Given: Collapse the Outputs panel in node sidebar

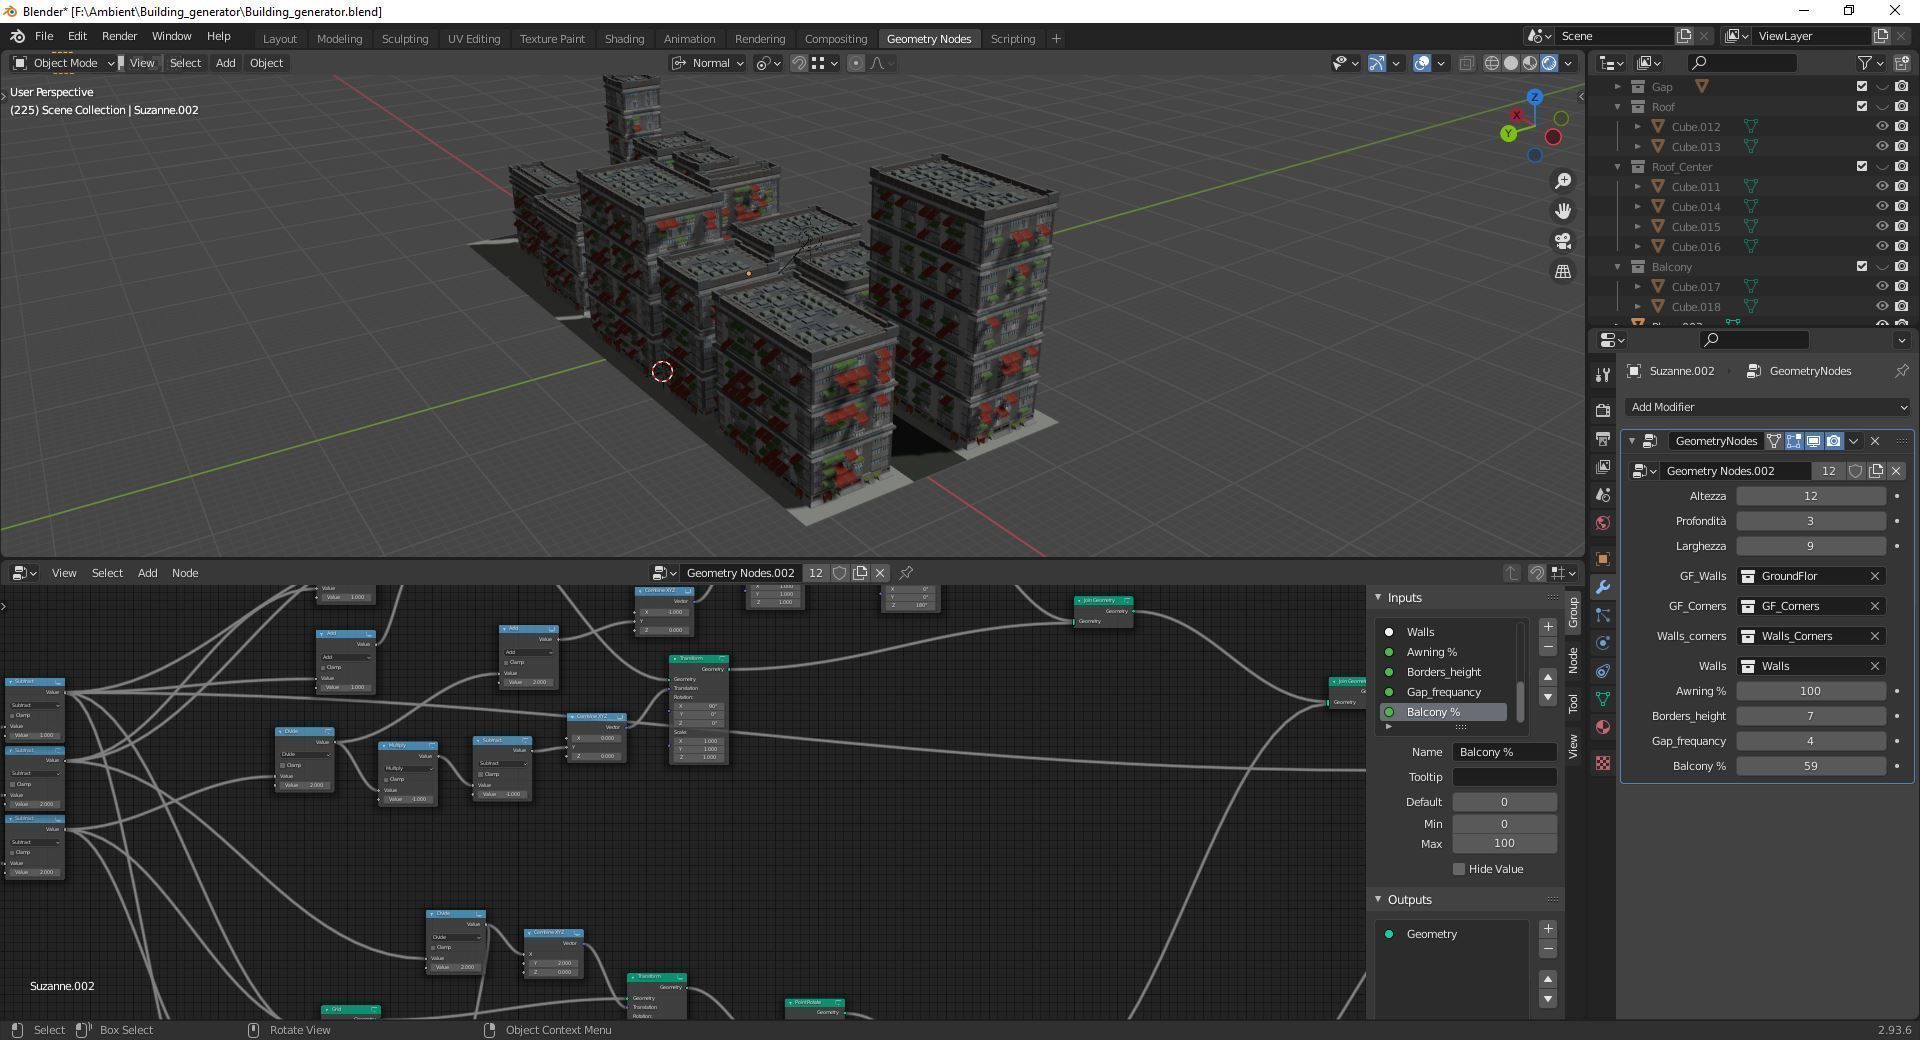Looking at the screenshot, I should tap(1378, 900).
